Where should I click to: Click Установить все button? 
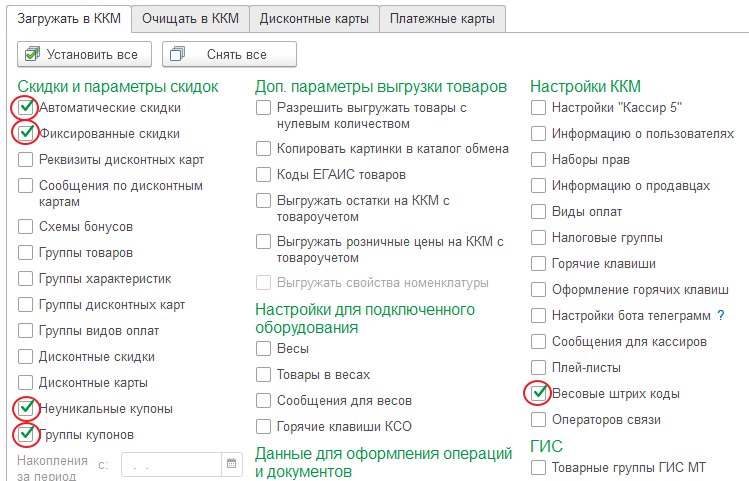85,54
